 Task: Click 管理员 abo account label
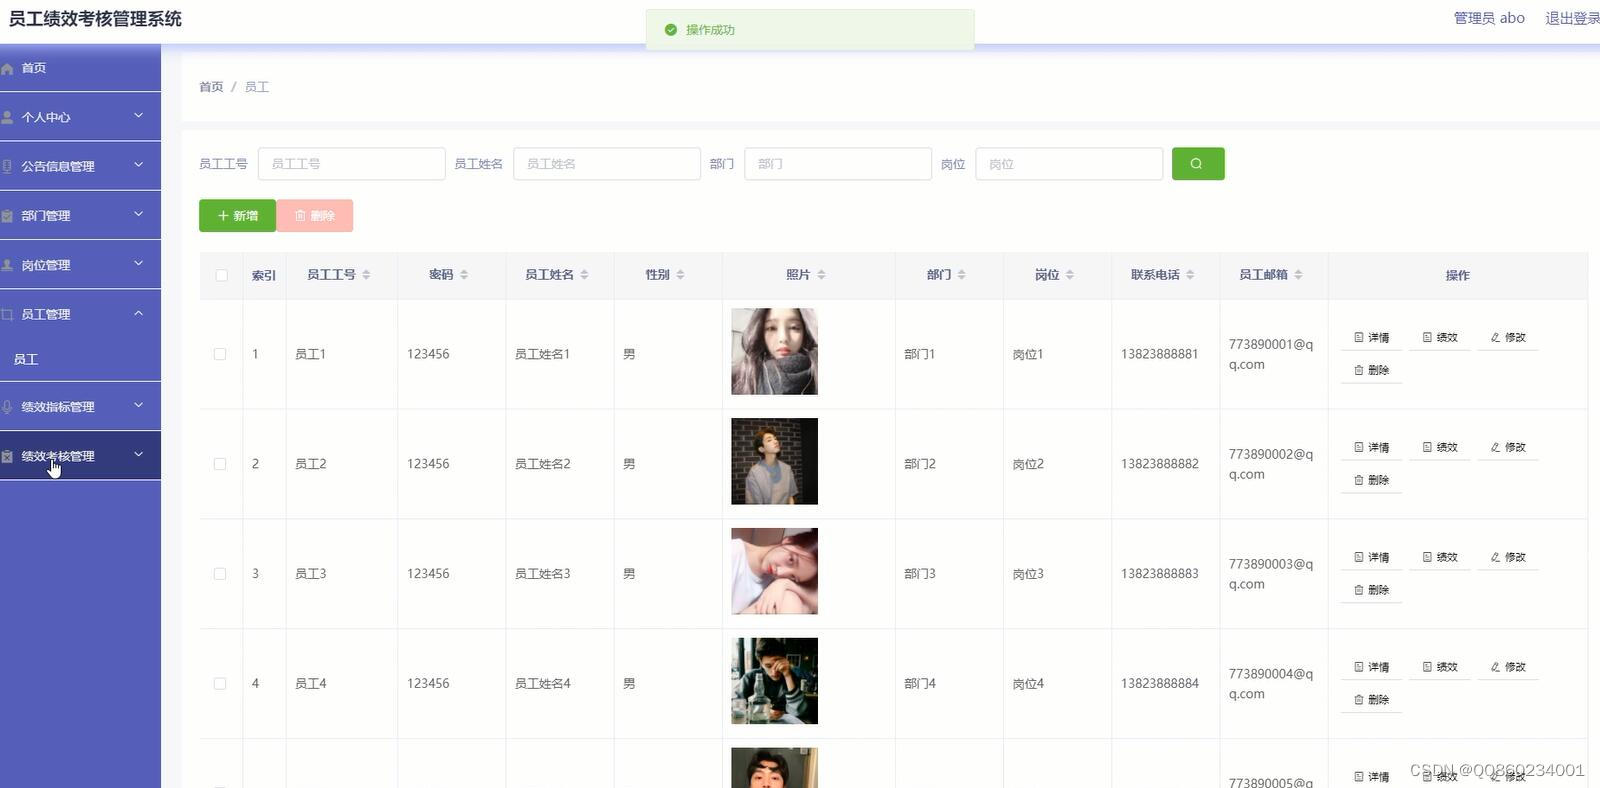pos(1489,18)
